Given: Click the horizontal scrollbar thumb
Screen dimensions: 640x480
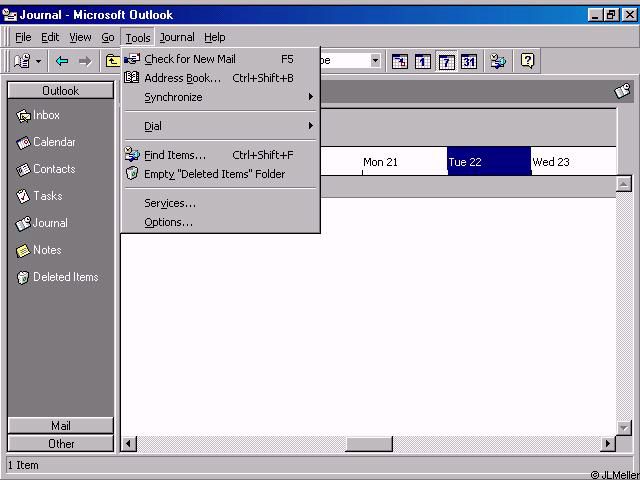Looking at the screenshot, I should point(368,444).
